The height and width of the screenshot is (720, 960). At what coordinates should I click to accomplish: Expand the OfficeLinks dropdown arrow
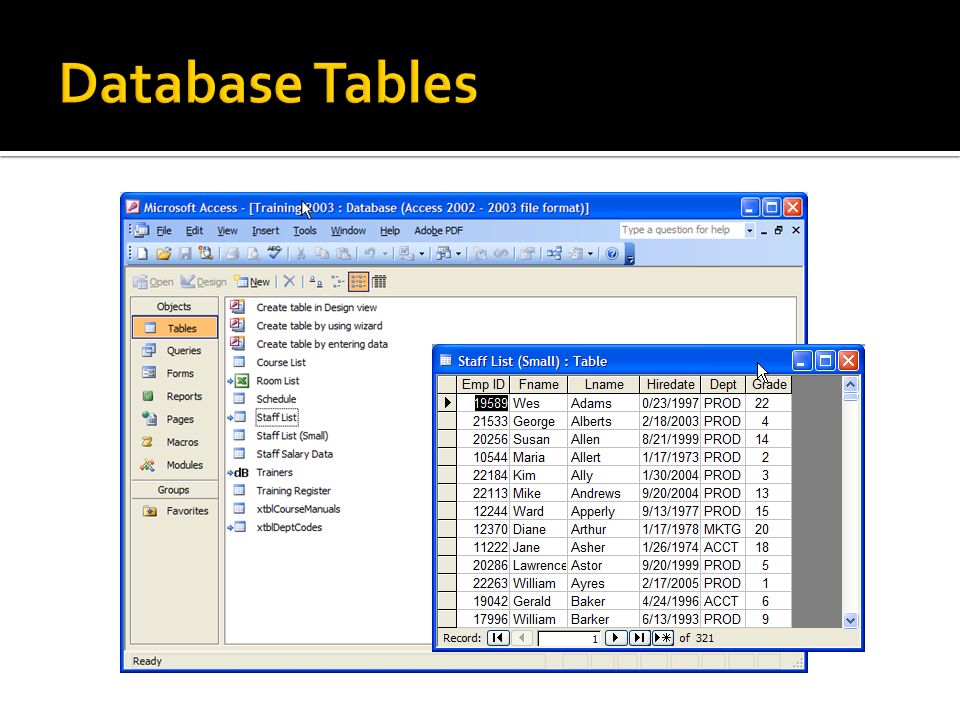click(x=421, y=253)
